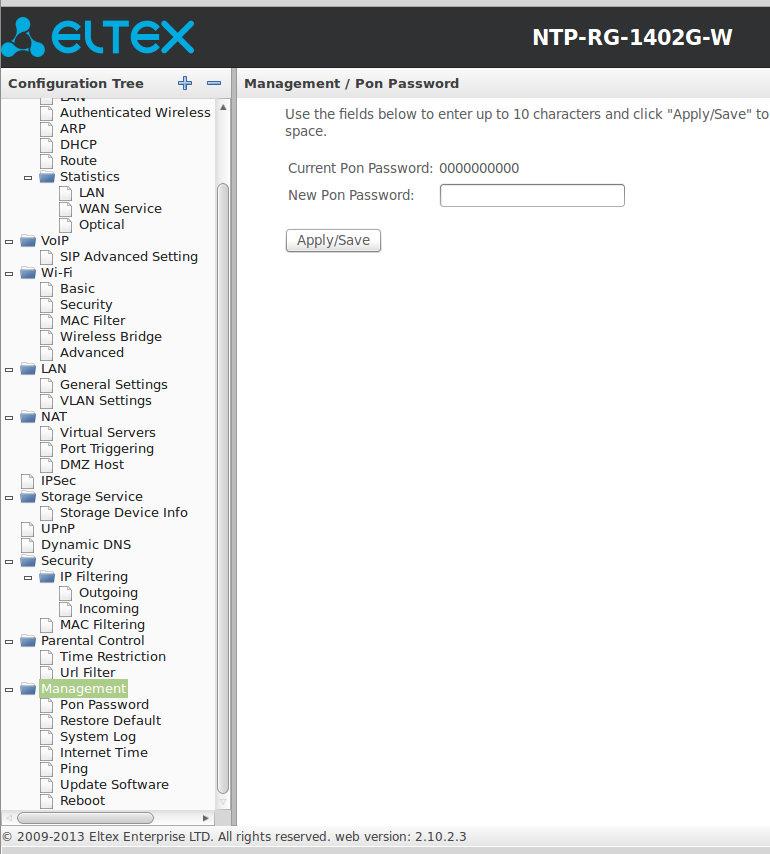Click the LAN folder icon above General Settings

tap(28, 369)
